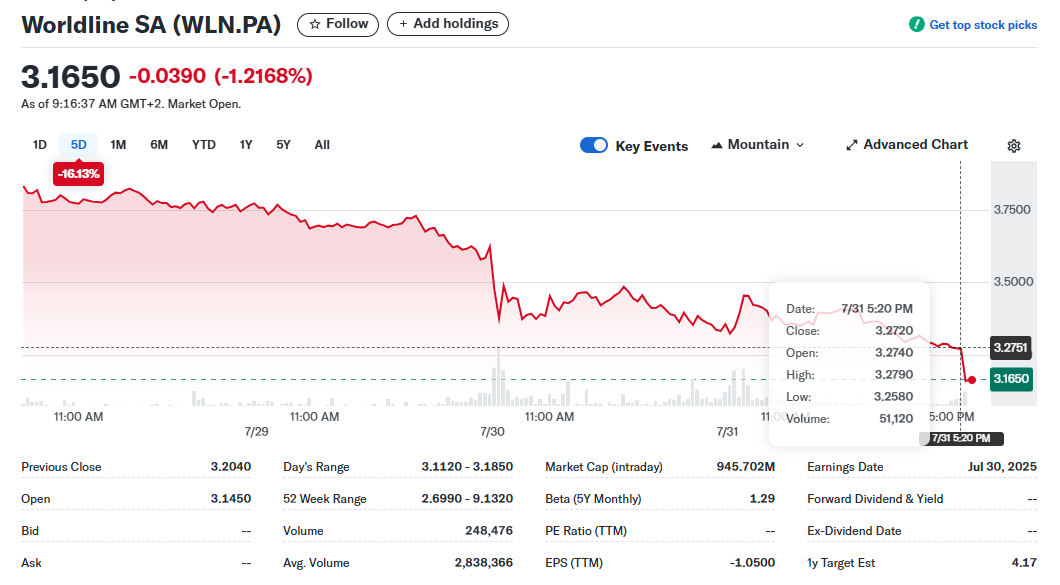Click Forward Dividend & Yield label

(875, 498)
